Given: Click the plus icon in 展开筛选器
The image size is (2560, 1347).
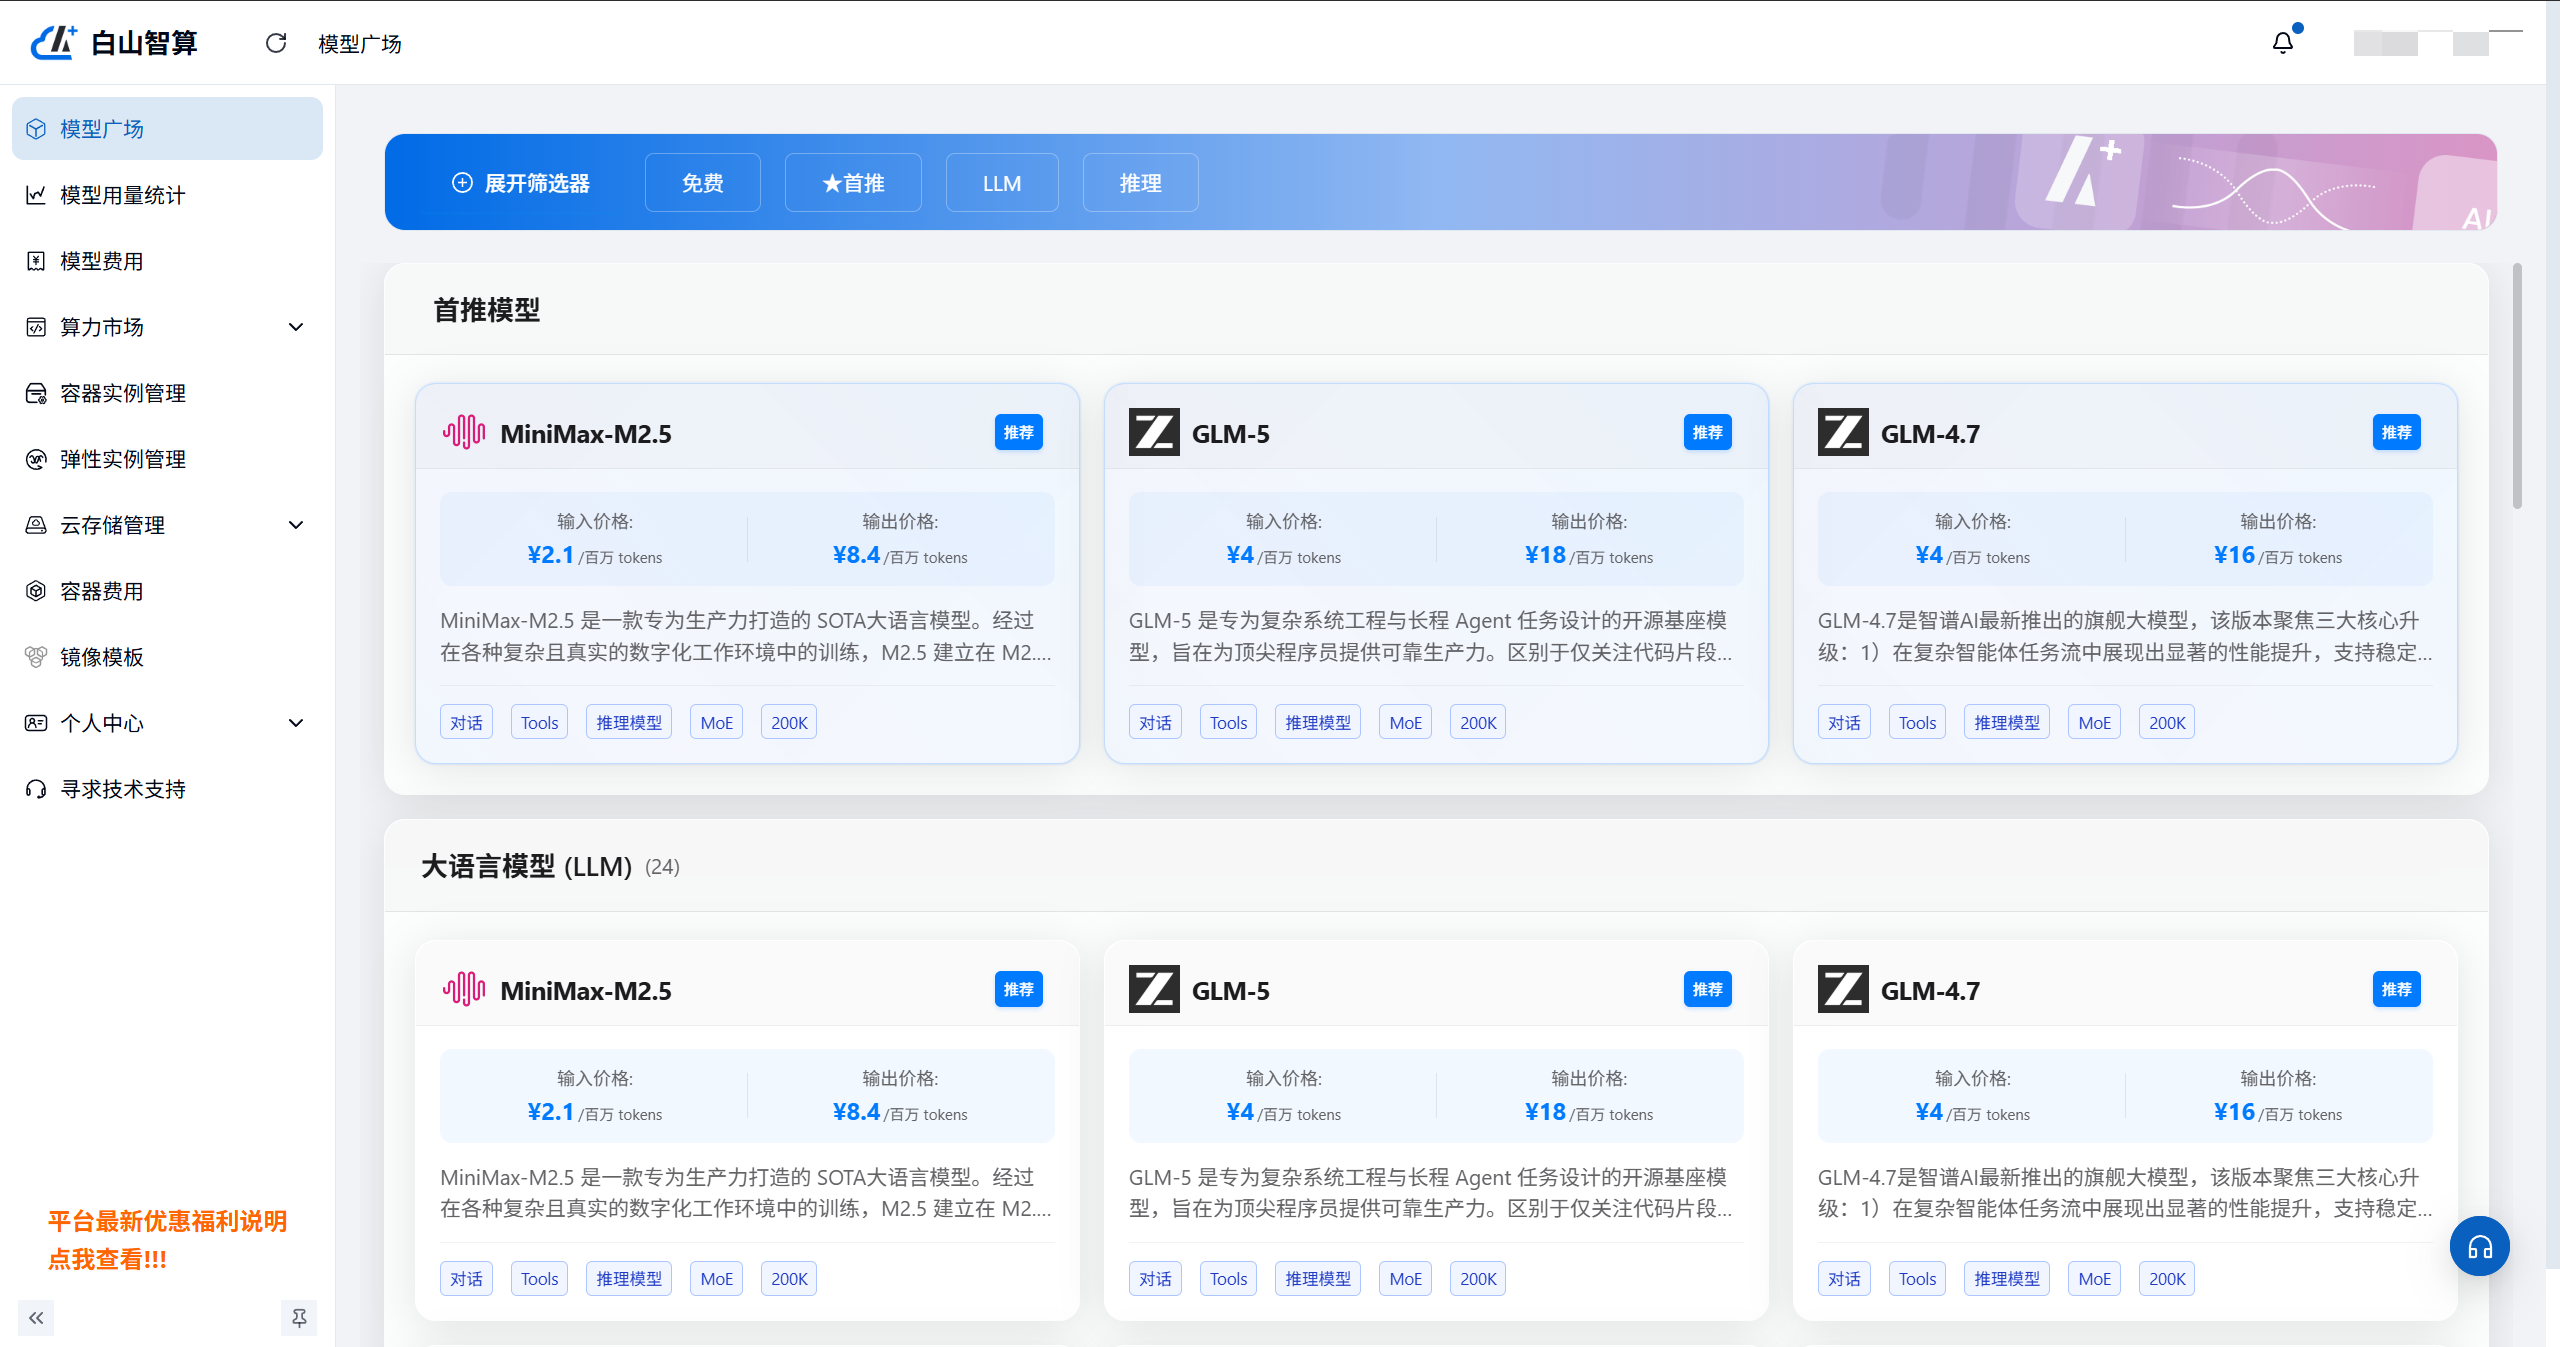Looking at the screenshot, I should point(462,183).
